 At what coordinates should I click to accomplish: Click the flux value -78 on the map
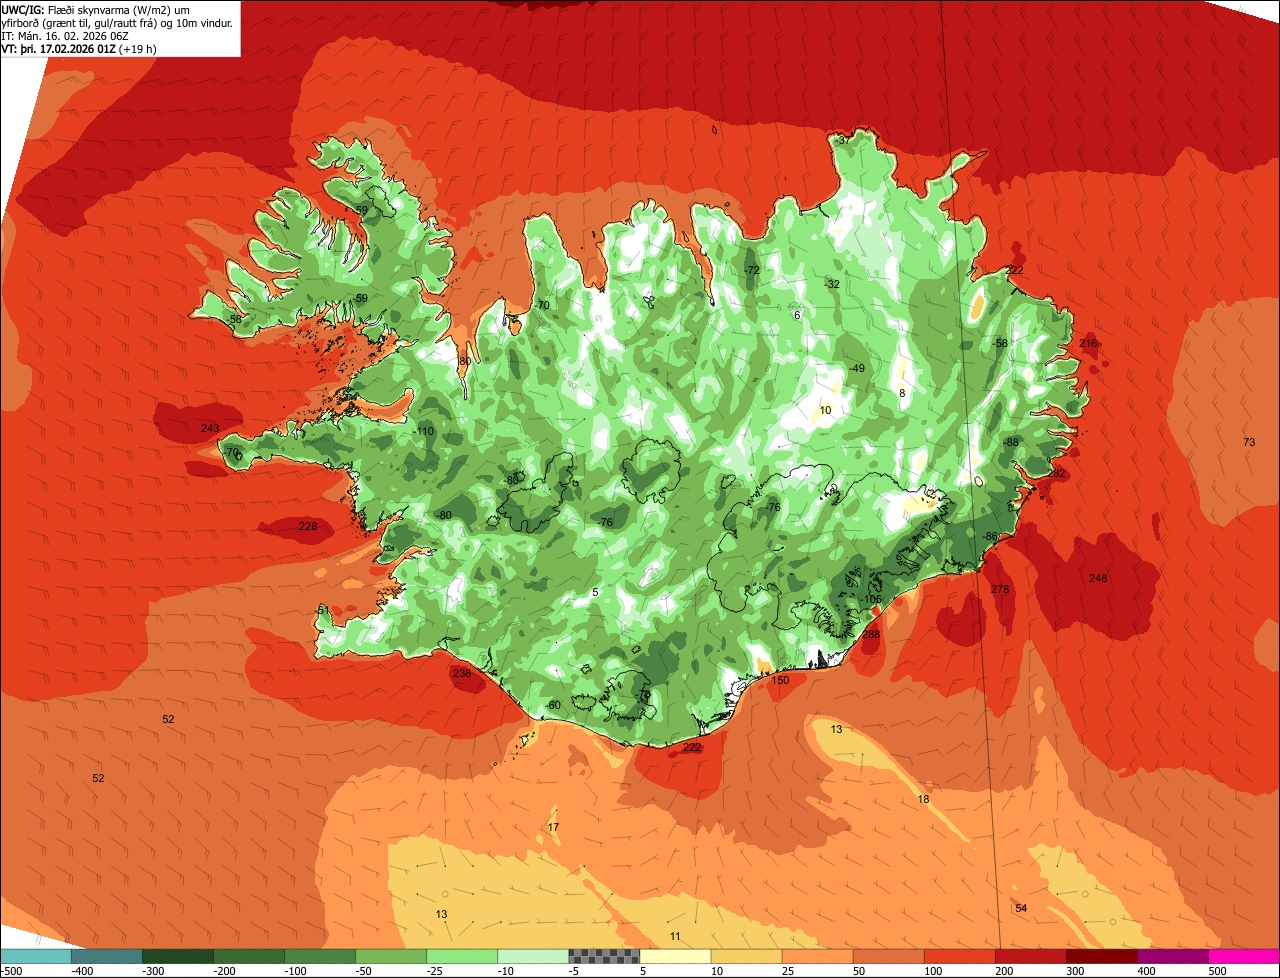click(x=643, y=695)
